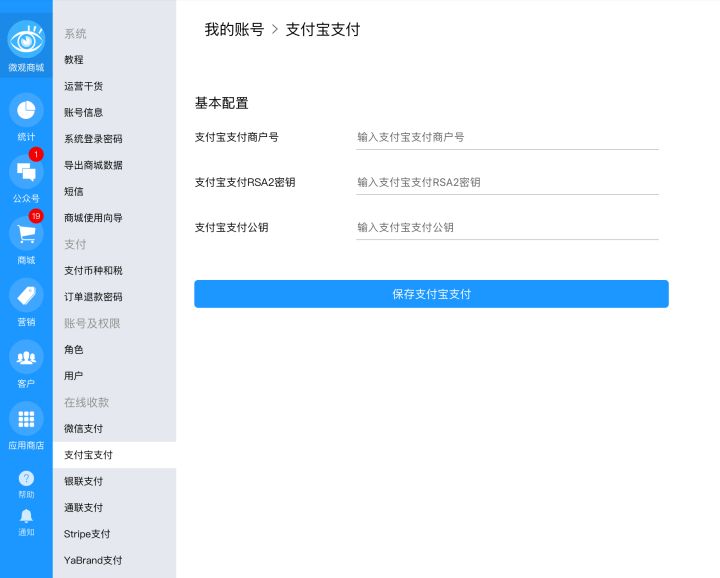Click the 微观商城 label text
Viewport: 720px width, 578px height.
26,68
